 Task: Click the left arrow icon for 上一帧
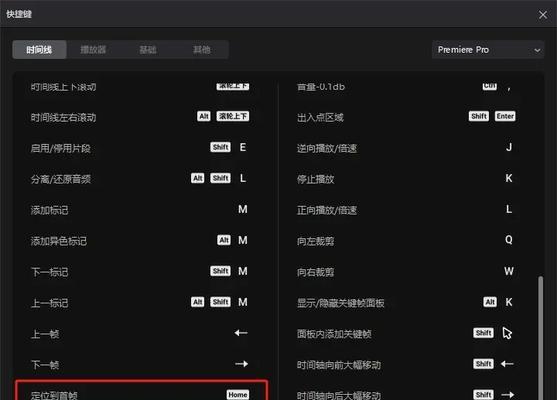pos(241,333)
